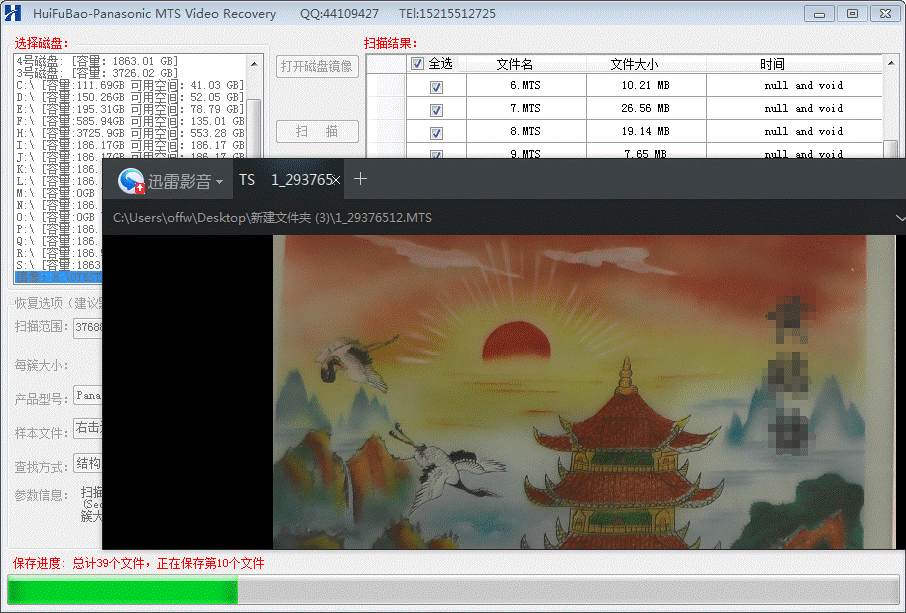Viewport: 906px width, 613px height.
Task: Select the I:\ drive 186.17GB row
Action: pos(131,145)
